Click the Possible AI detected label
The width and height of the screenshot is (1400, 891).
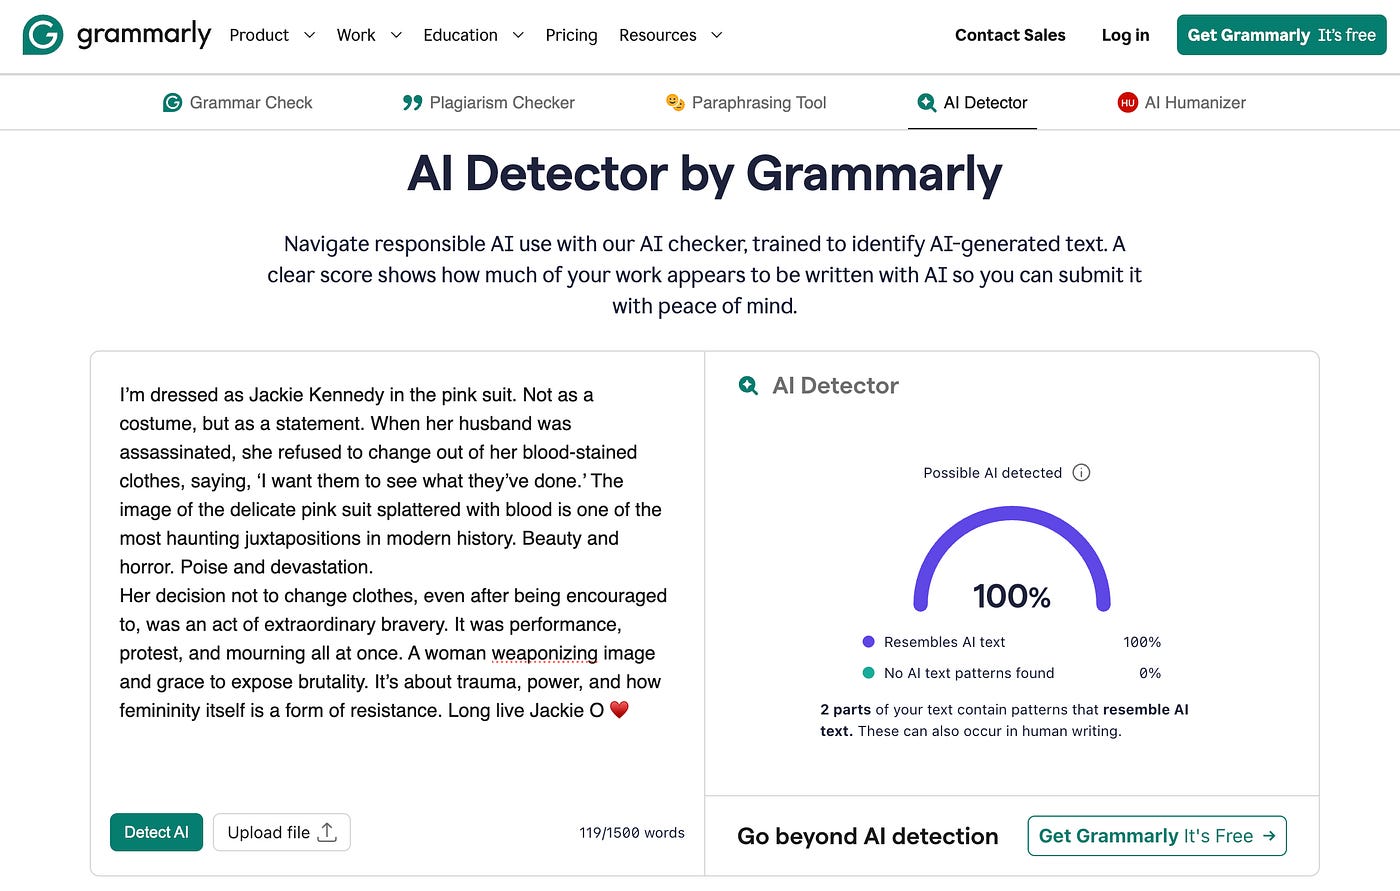click(x=992, y=473)
